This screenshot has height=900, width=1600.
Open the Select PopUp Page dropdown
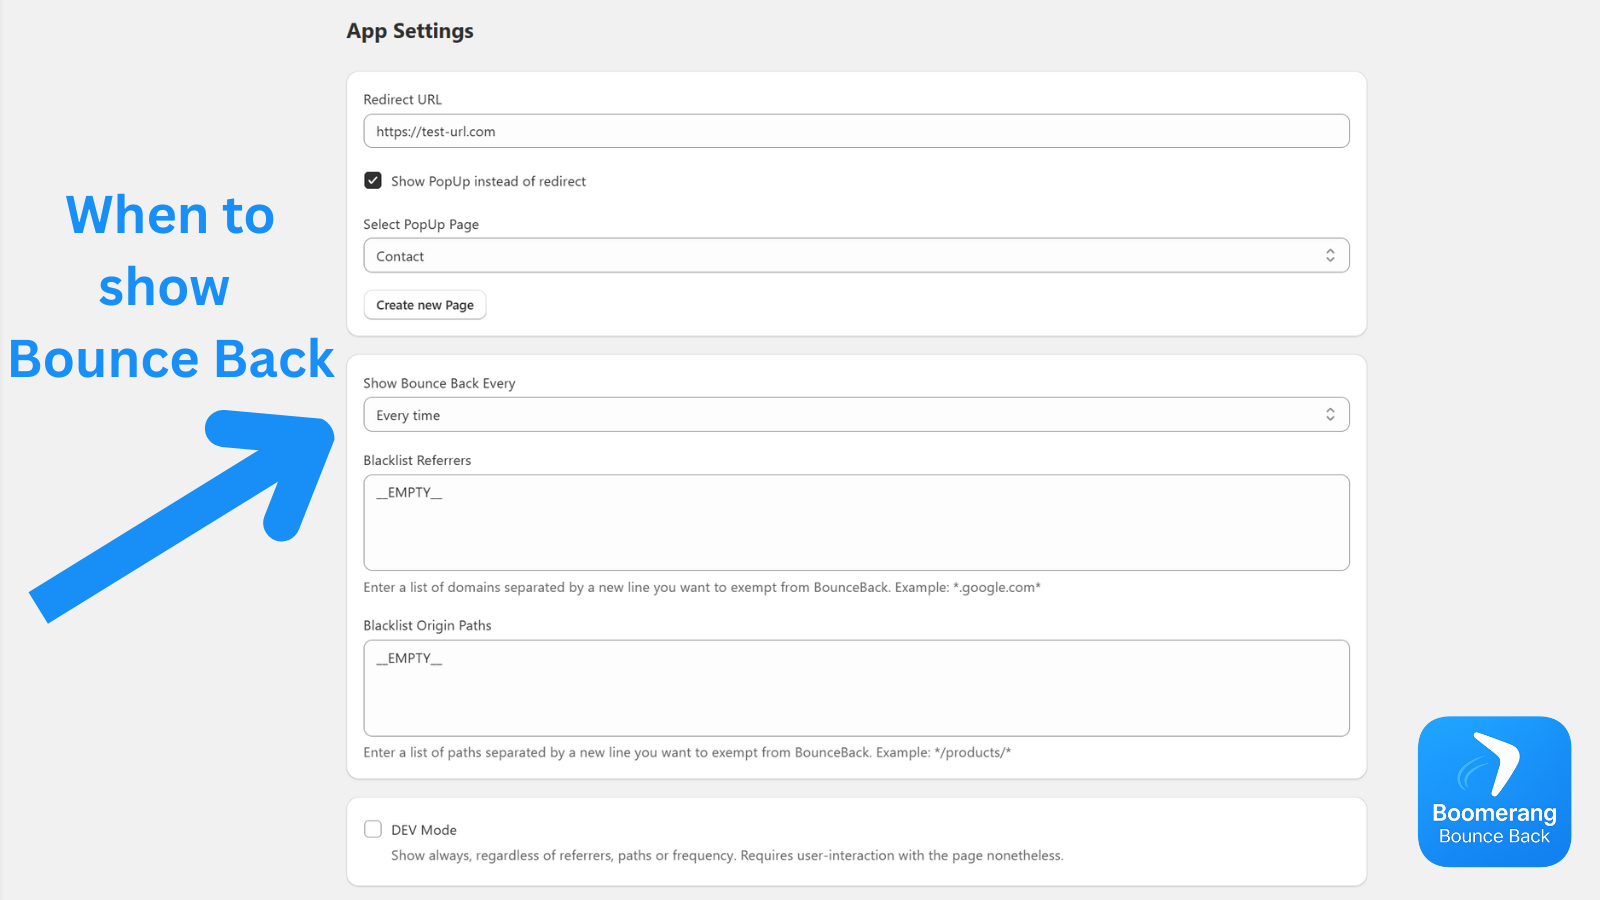click(856, 256)
